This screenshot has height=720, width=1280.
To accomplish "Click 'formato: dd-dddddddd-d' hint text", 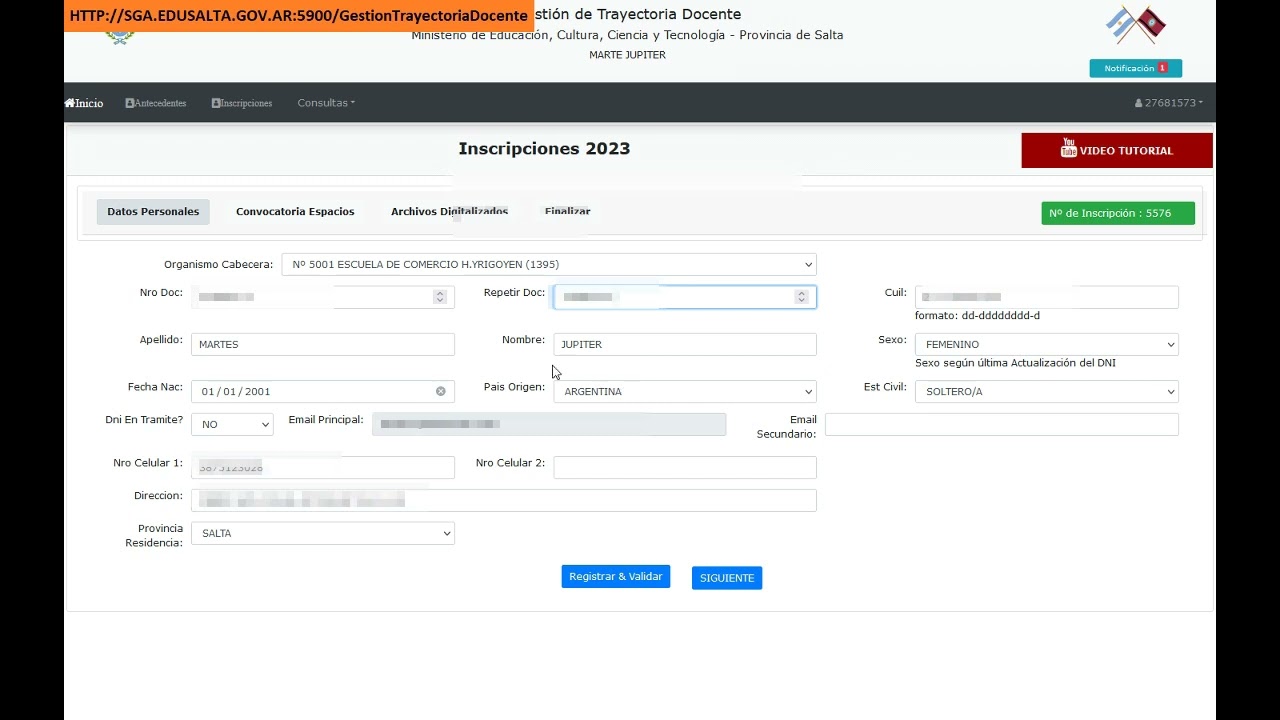I will coord(978,316).
